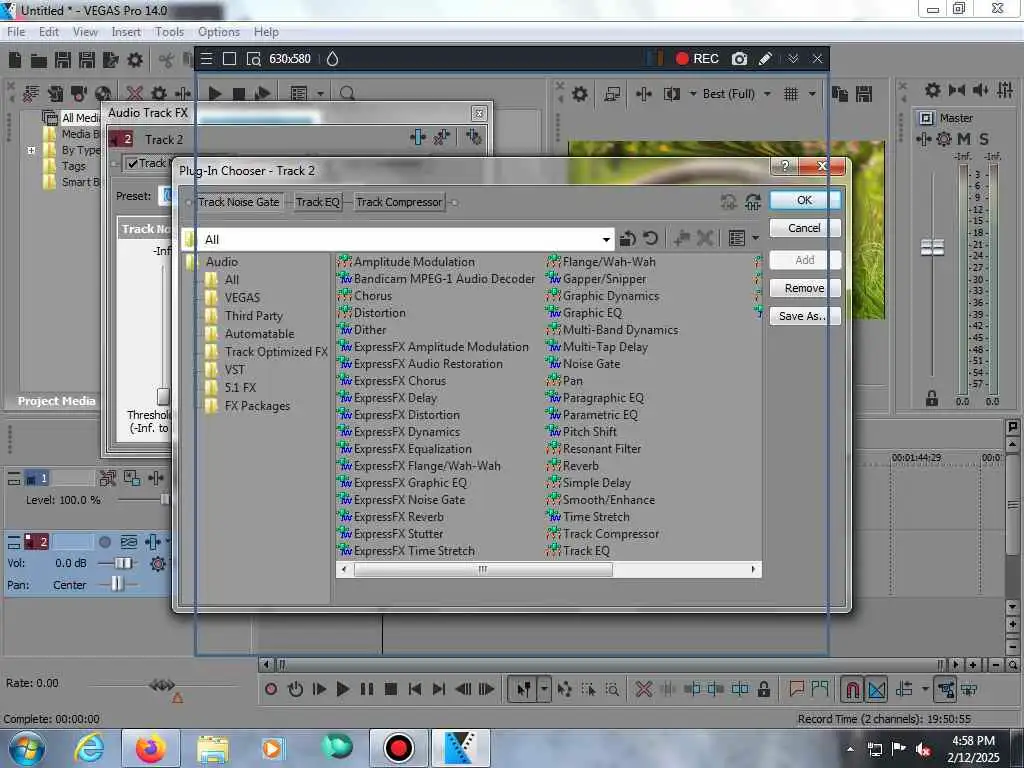The image size is (1024, 768).
Task: Click the Remove button in Plug-In Chooser
Action: (805, 288)
